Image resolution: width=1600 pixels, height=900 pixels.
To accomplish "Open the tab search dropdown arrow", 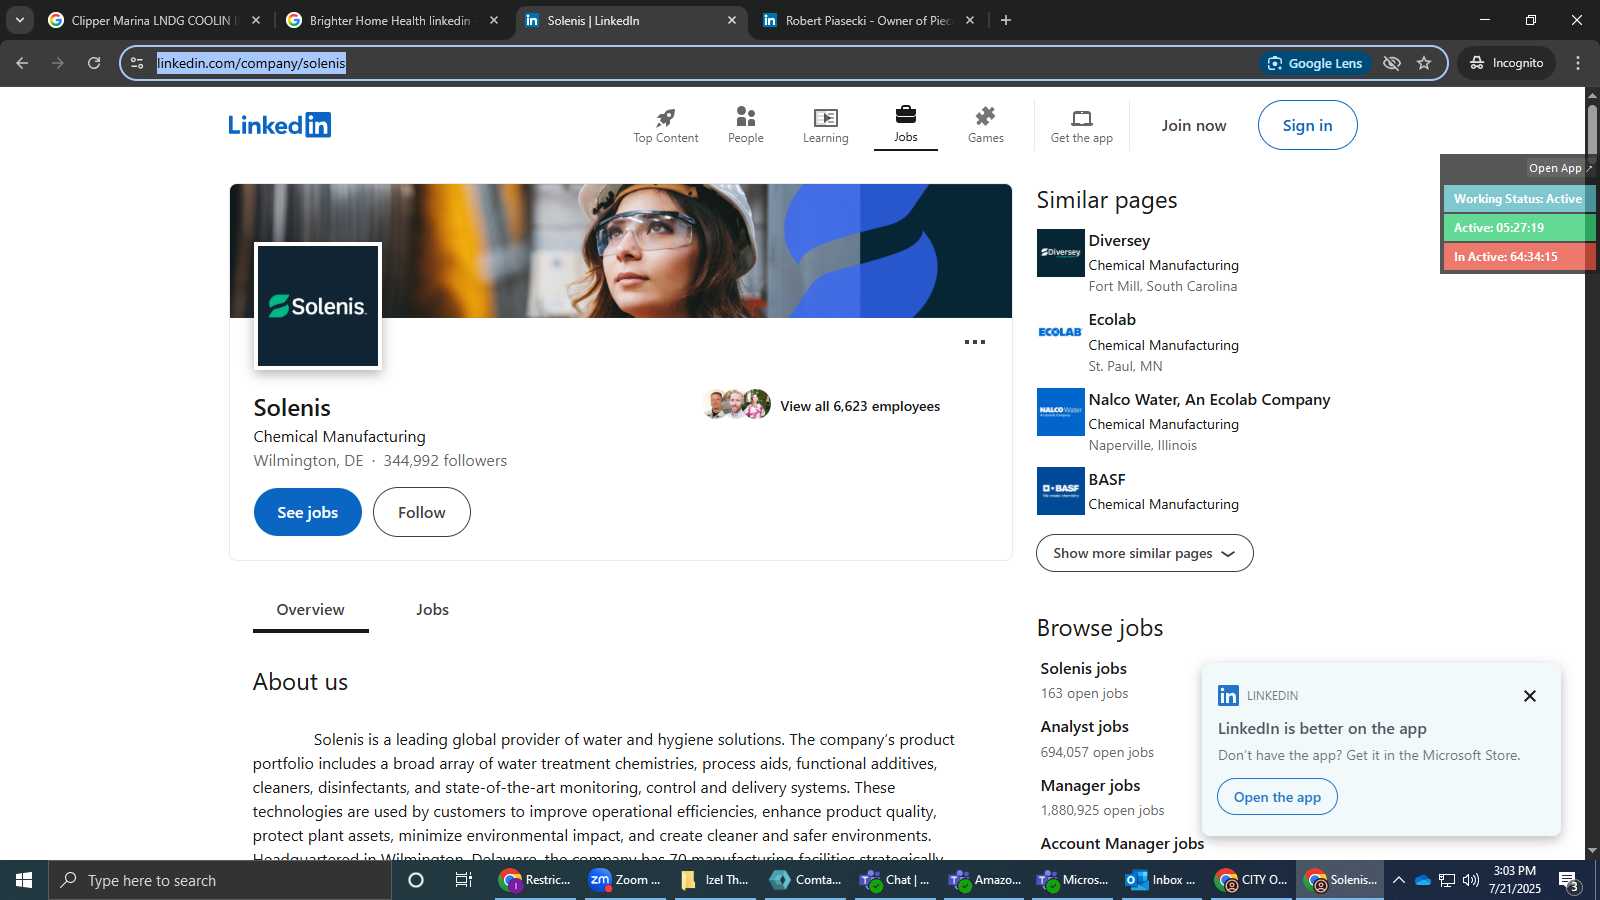I will coord(19,20).
